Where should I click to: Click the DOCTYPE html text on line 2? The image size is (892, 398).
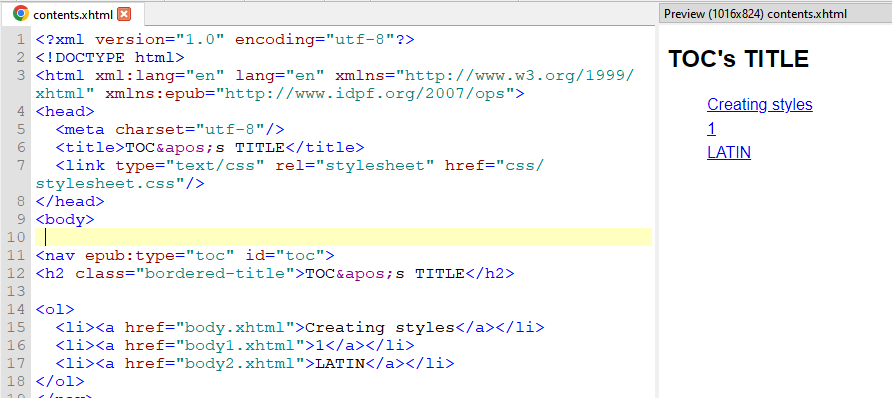coord(110,57)
